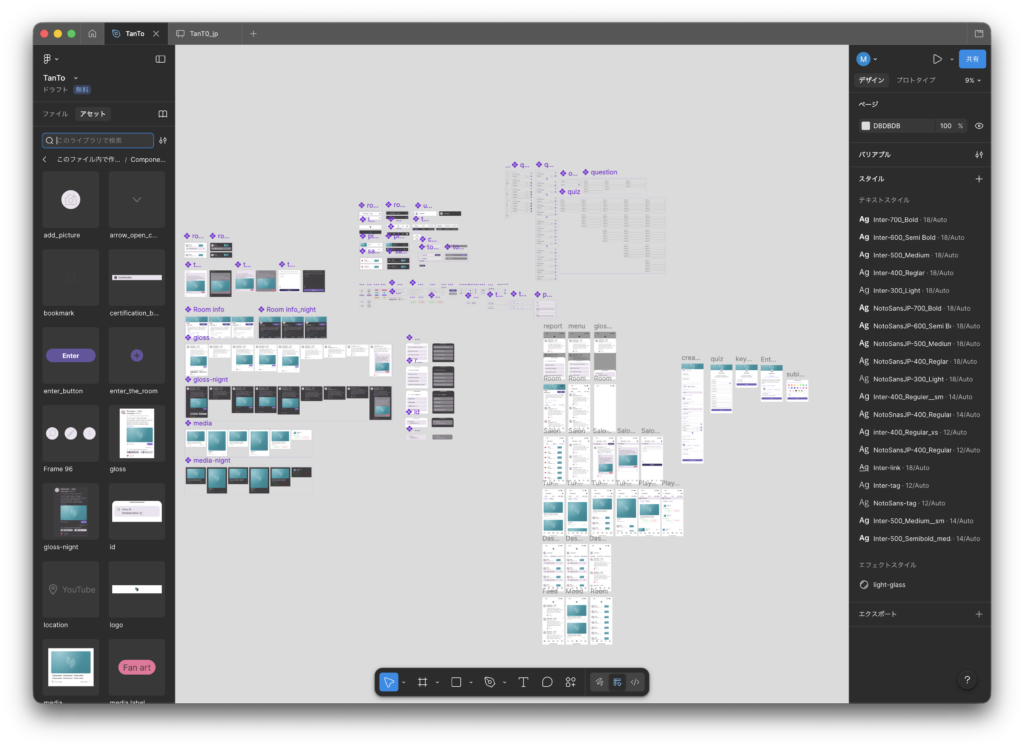Add a new style with plus button
This screenshot has height=747, width=1024.
[979, 179]
